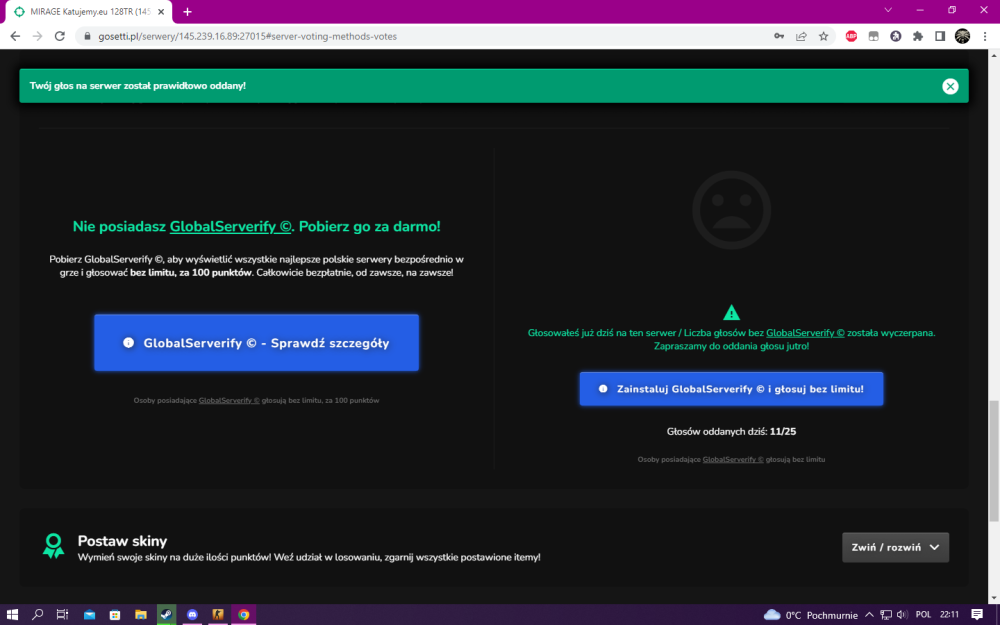Viewport: 1000px width, 625px height.
Task: Dismiss the green vote confirmation banner
Action: coord(950,86)
